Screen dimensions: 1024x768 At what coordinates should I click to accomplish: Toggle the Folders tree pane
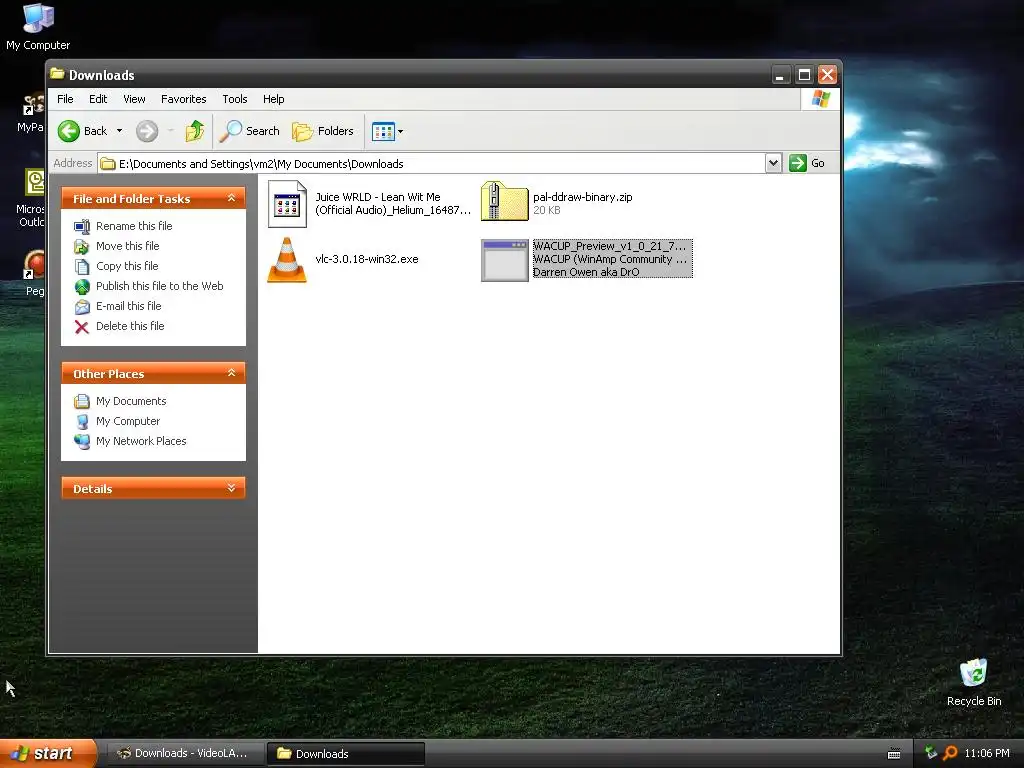click(x=323, y=131)
